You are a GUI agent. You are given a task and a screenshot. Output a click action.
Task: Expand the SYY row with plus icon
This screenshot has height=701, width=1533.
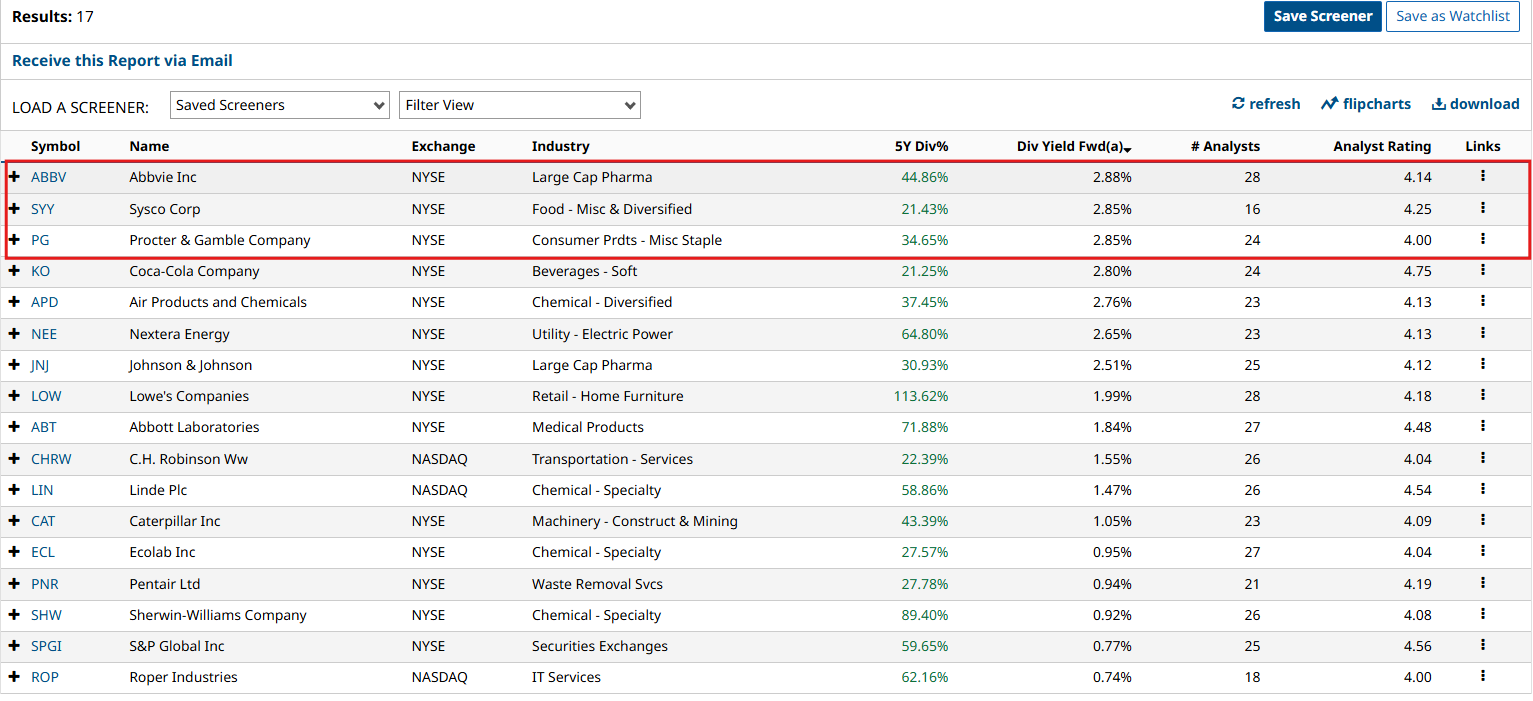pos(15,209)
